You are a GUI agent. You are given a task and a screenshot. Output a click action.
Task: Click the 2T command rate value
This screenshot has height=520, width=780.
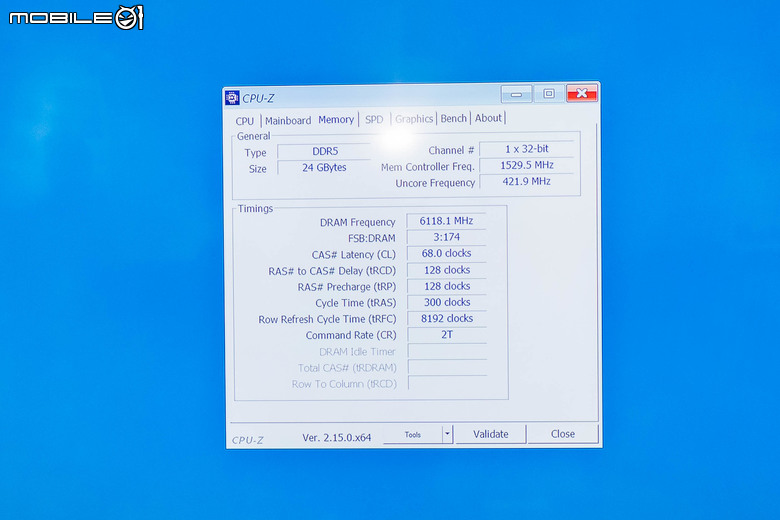[x=446, y=335]
